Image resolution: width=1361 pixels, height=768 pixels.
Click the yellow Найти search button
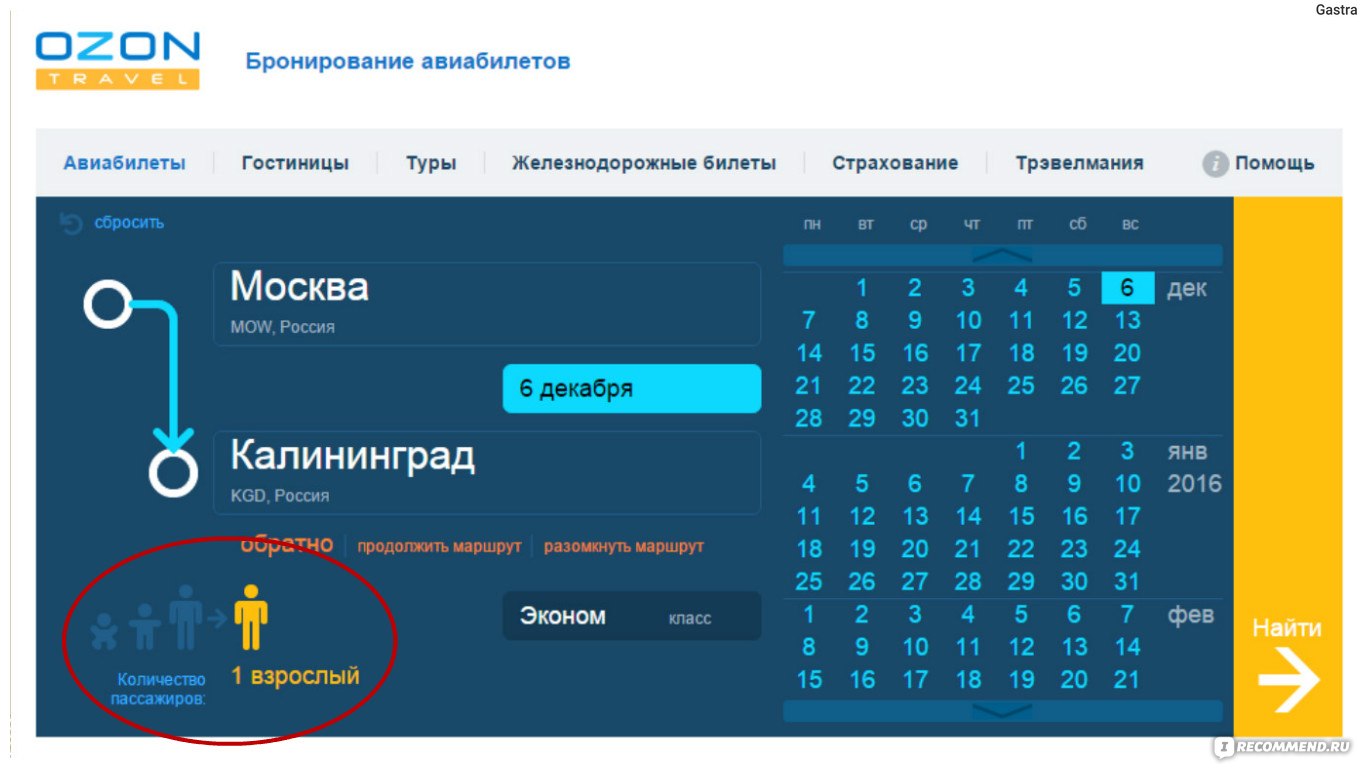point(1288,467)
